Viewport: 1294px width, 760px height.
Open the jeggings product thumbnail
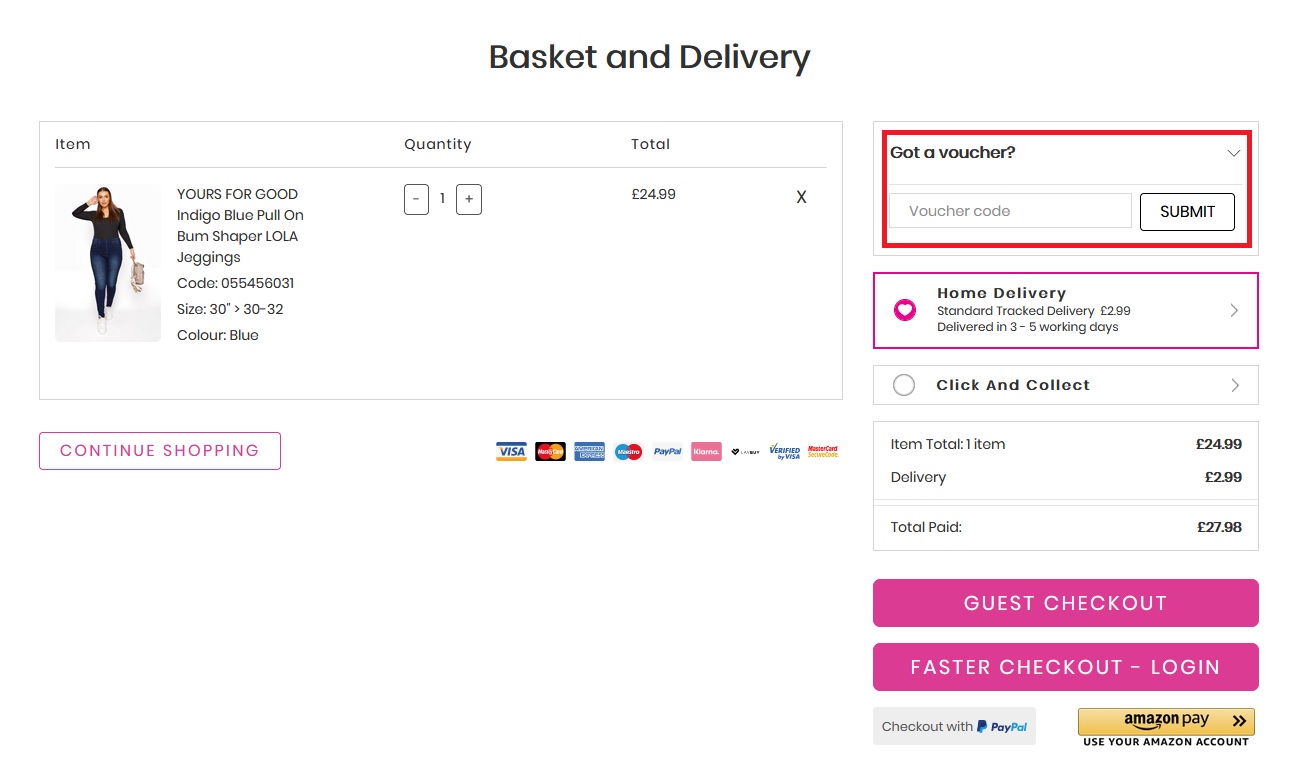(108, 263)
